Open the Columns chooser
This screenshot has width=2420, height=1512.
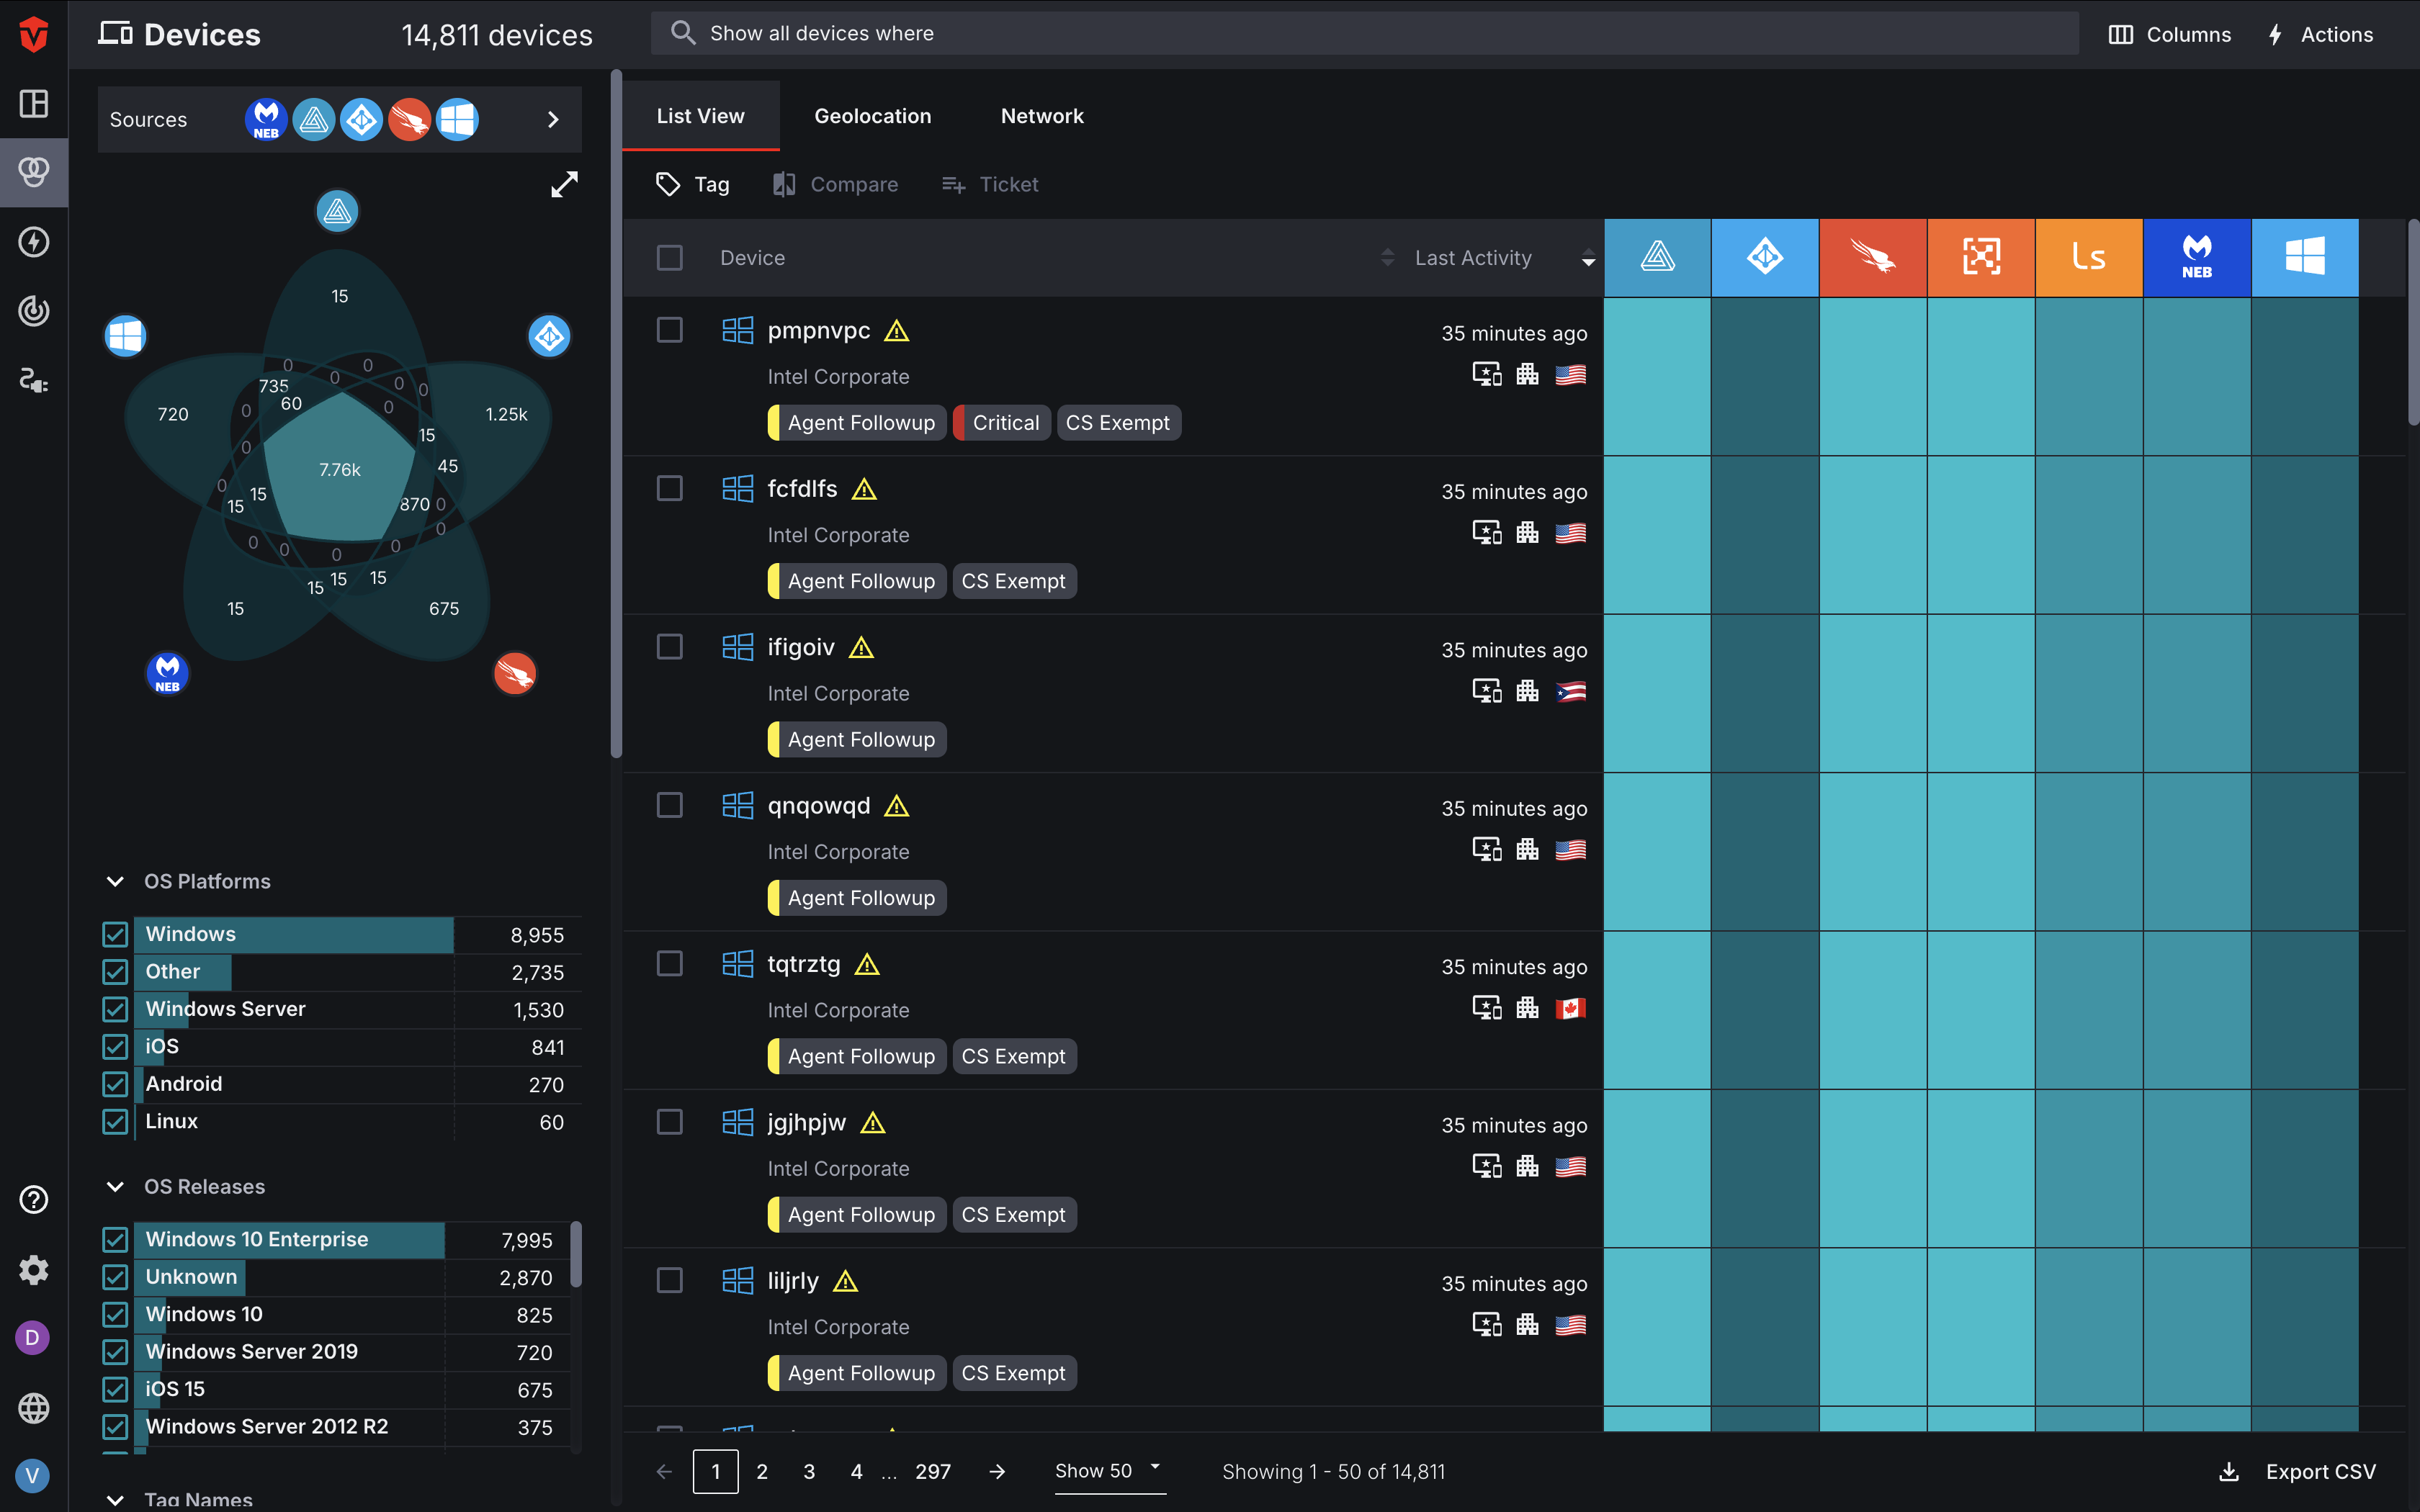pos(2169,34)
